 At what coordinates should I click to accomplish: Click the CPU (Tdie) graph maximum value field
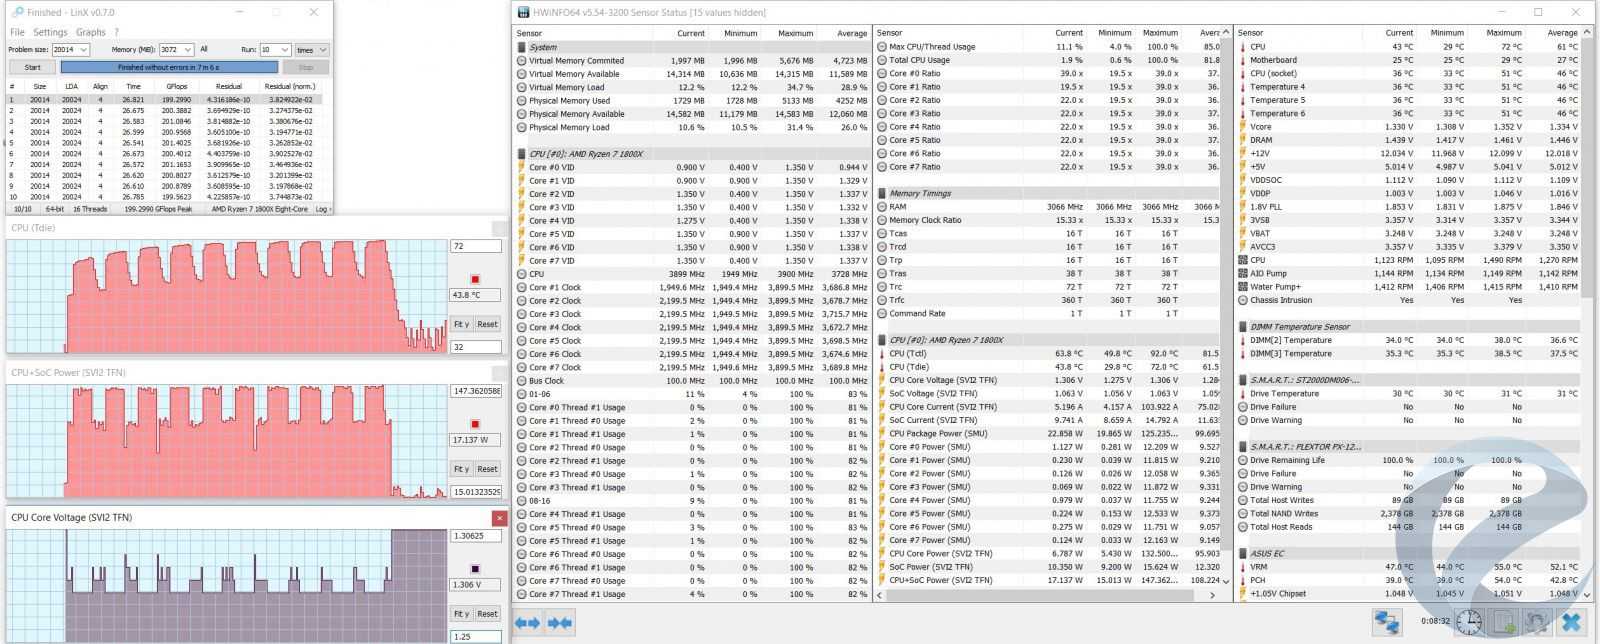(475, 246)
